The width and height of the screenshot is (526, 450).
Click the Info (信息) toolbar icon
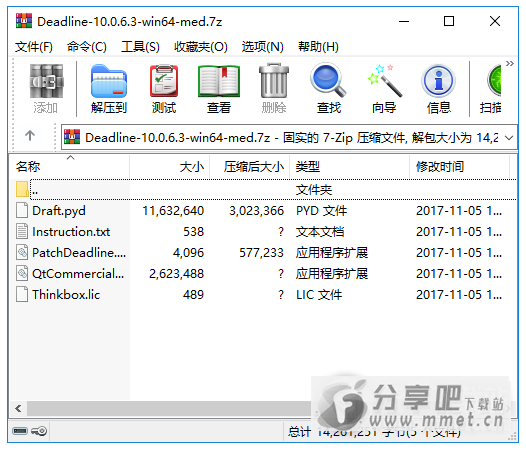(x=438, y=81)
